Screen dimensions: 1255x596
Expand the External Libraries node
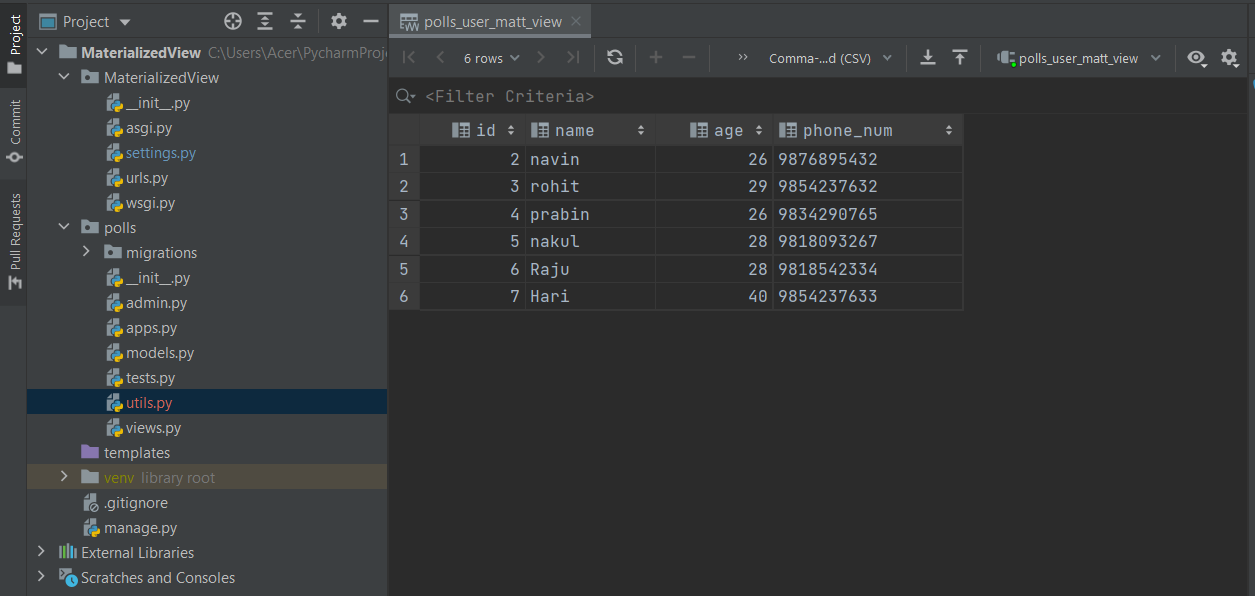41,552
